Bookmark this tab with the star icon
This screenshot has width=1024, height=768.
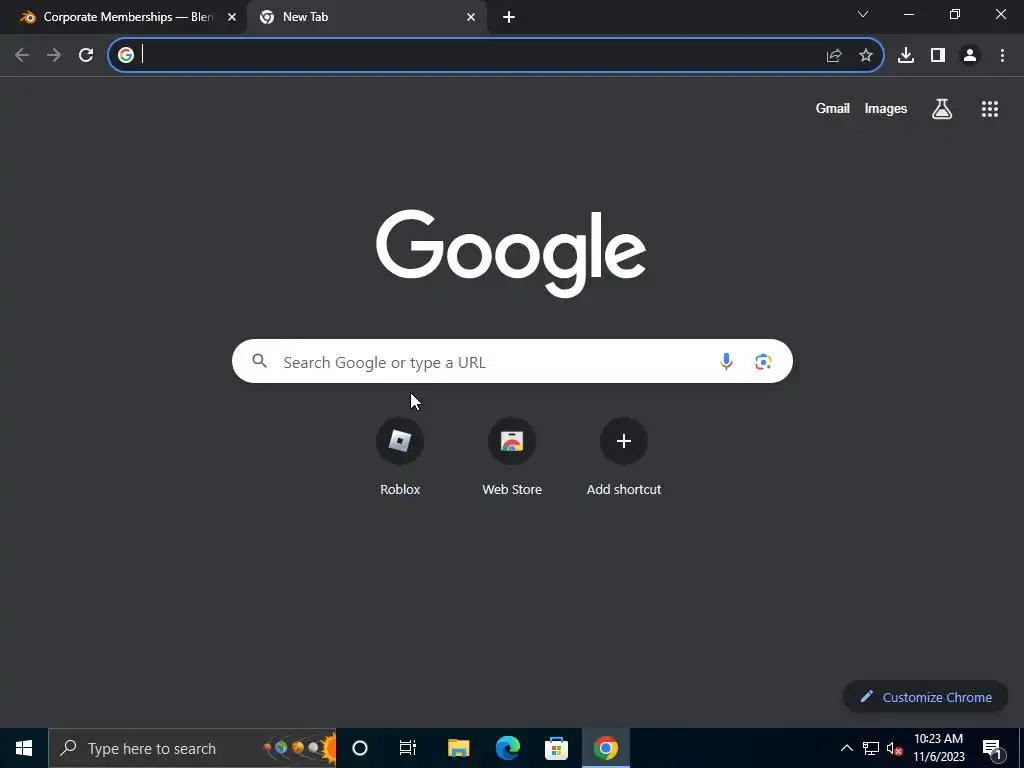pos(866,56)
